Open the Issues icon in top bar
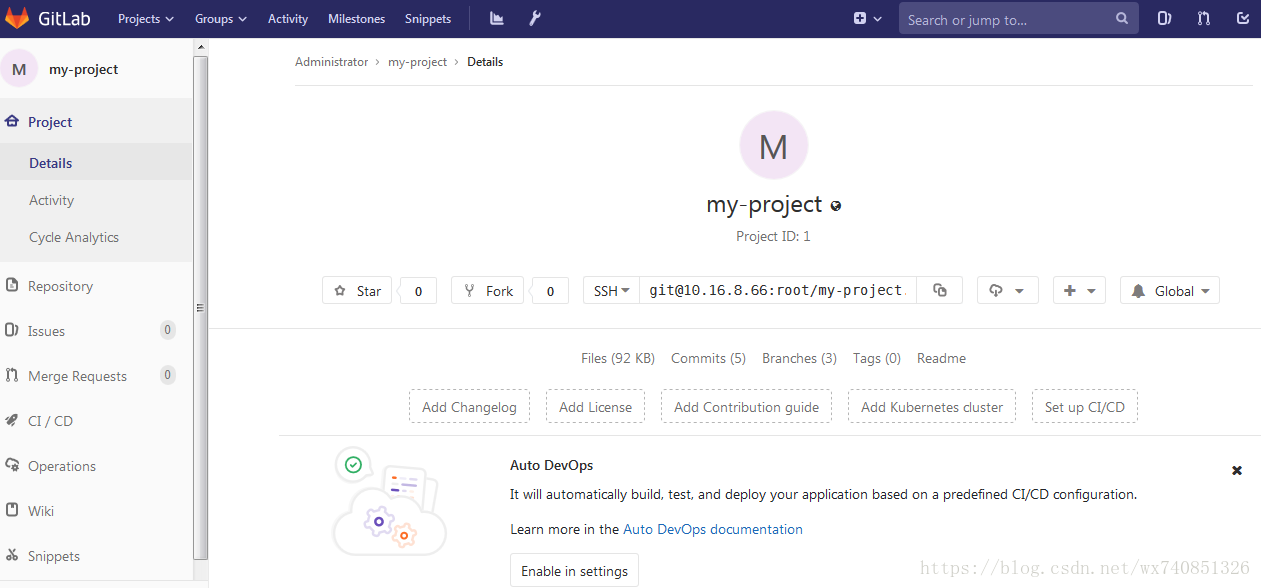The width and height of the screenshot is (1261, 588). click(1164, 19)
